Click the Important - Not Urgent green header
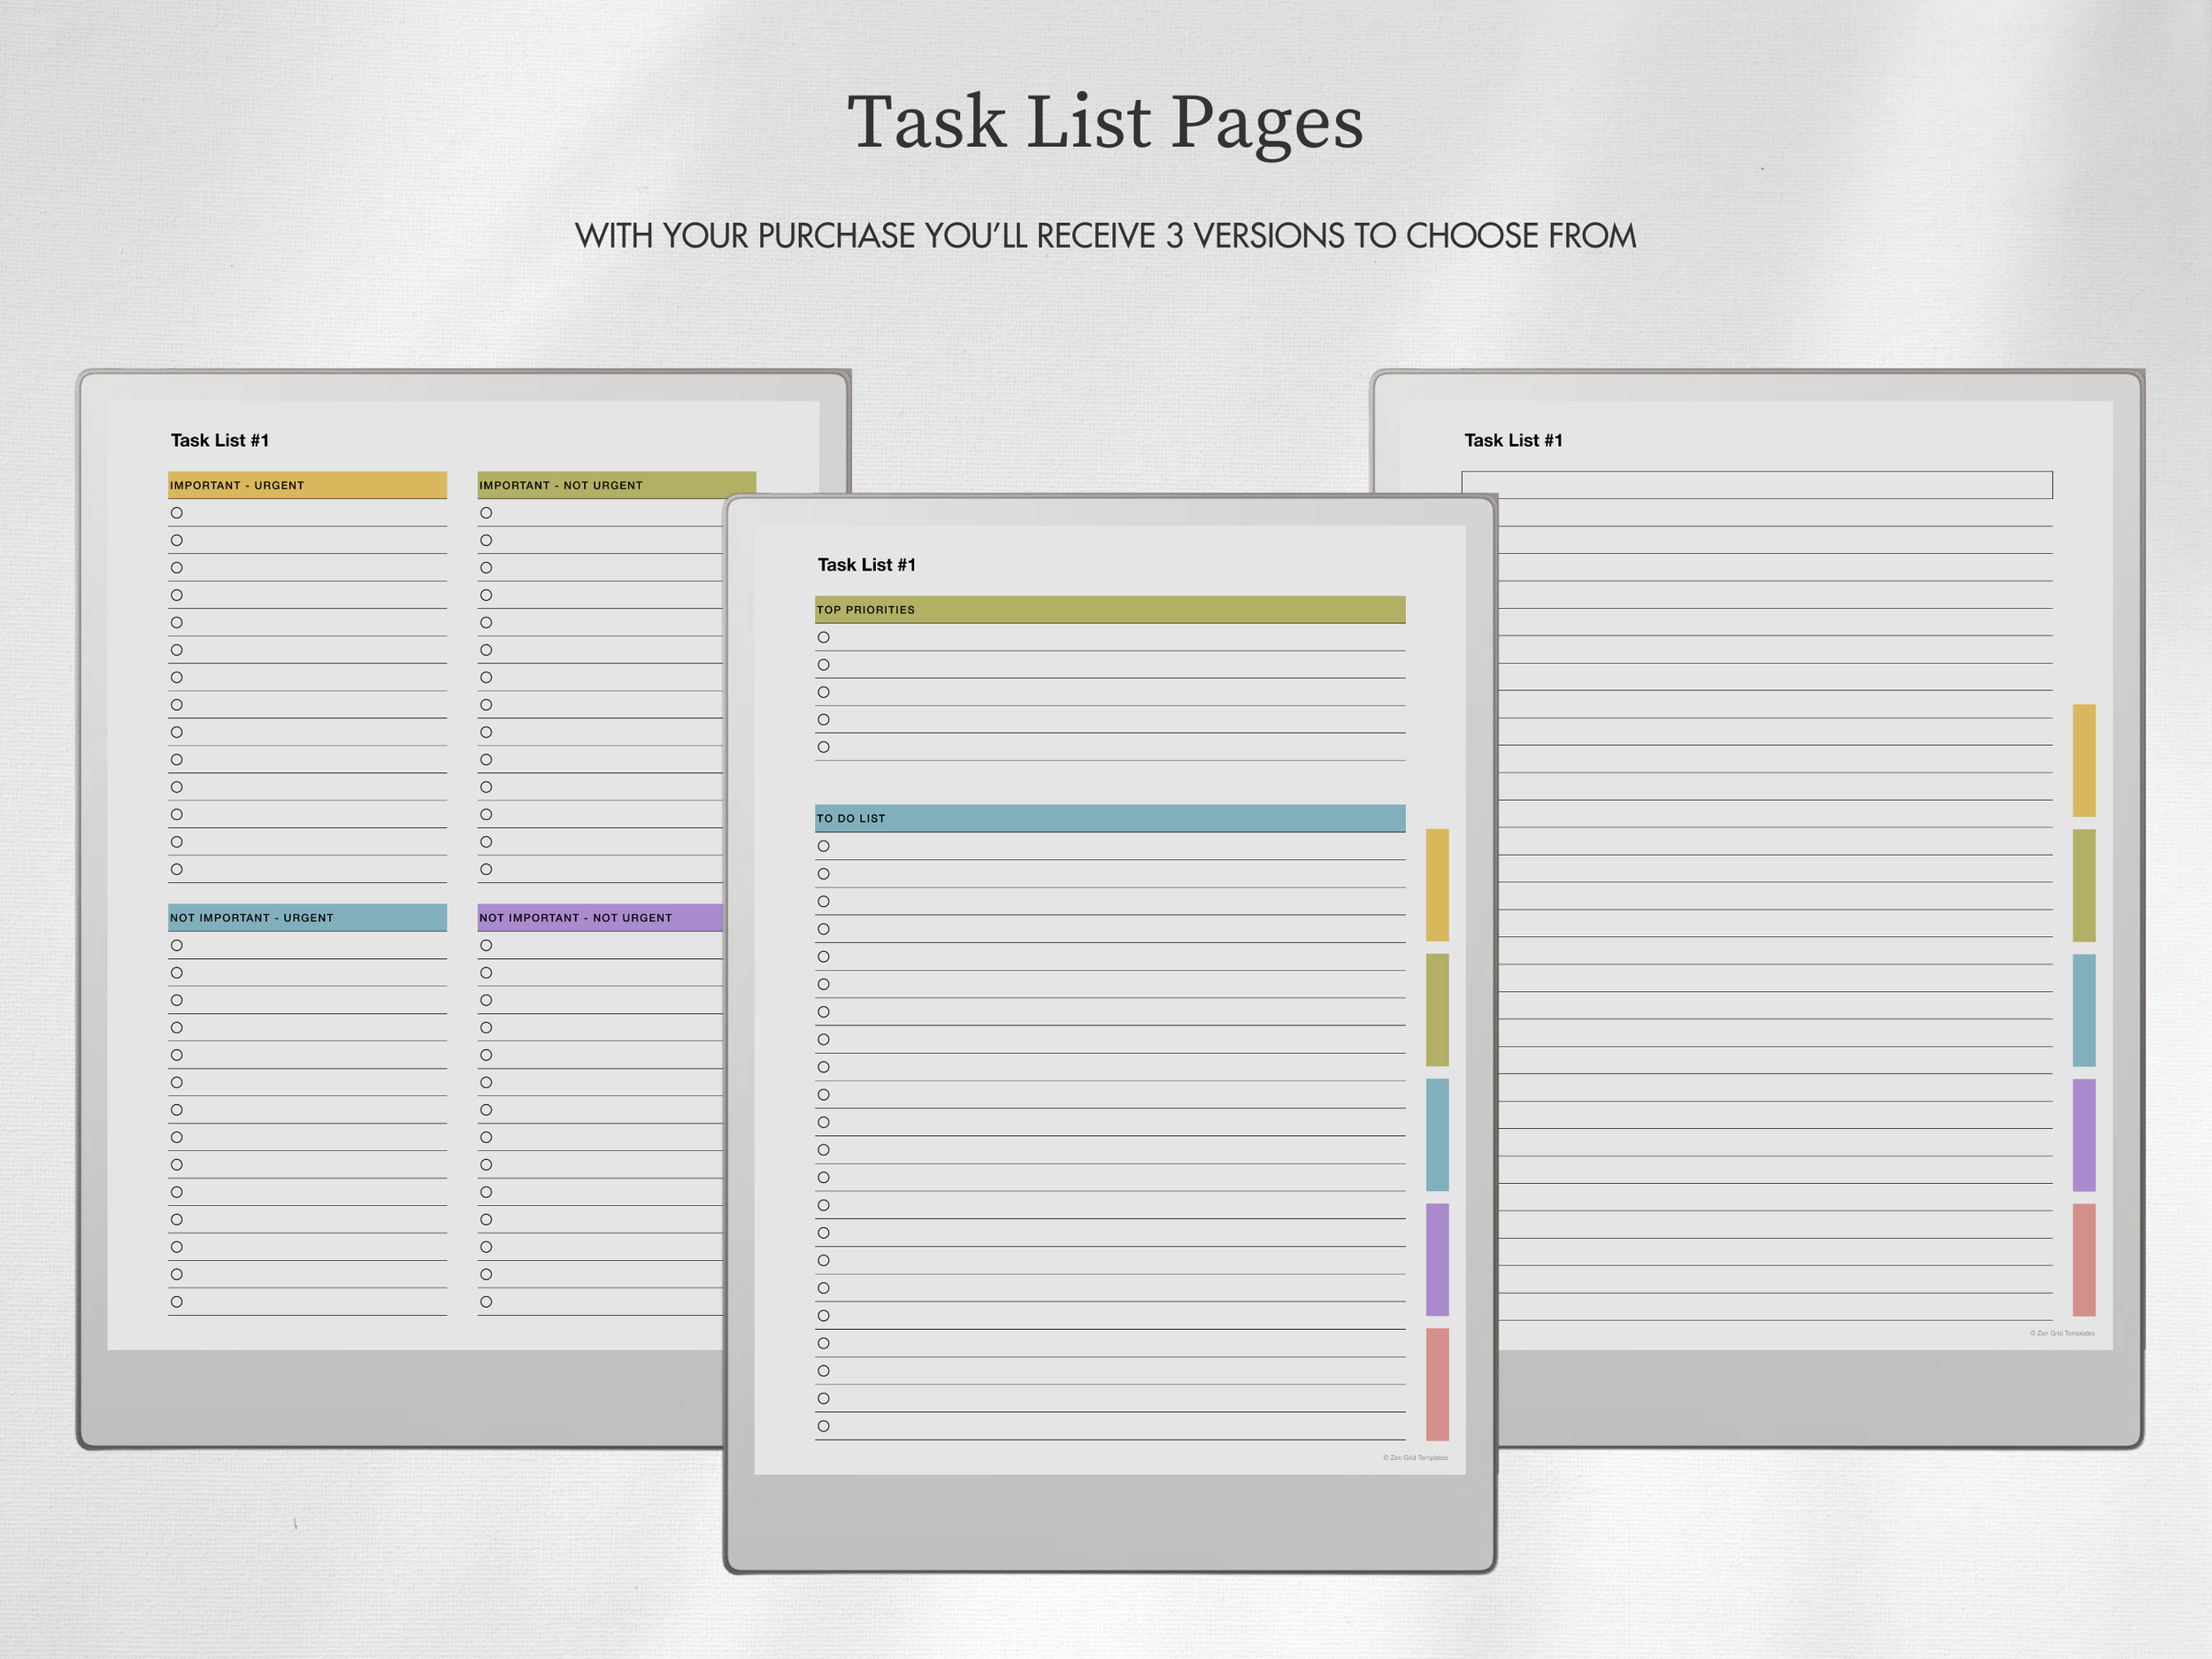This screenshot has width=2212, height=1659. 617,484
